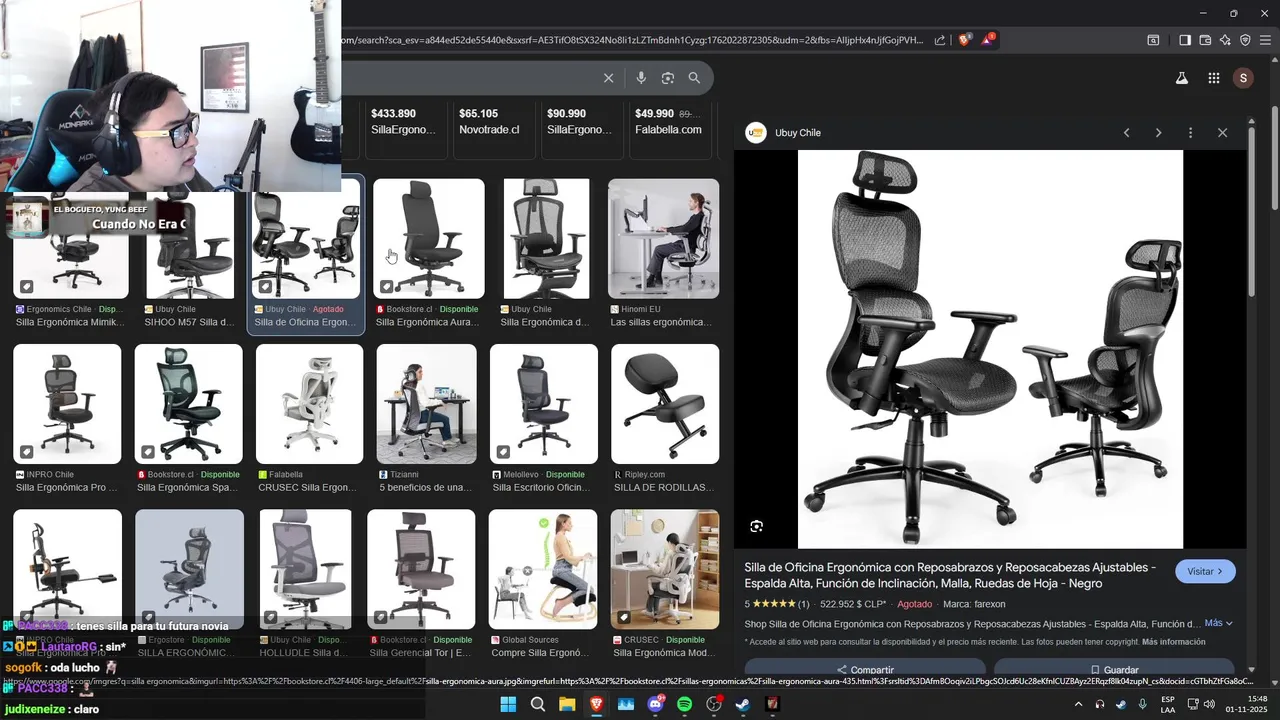Open Melollevo Silla Escritorio Oficina result
Screen dimensions: 1280x720
click(543, 404)
